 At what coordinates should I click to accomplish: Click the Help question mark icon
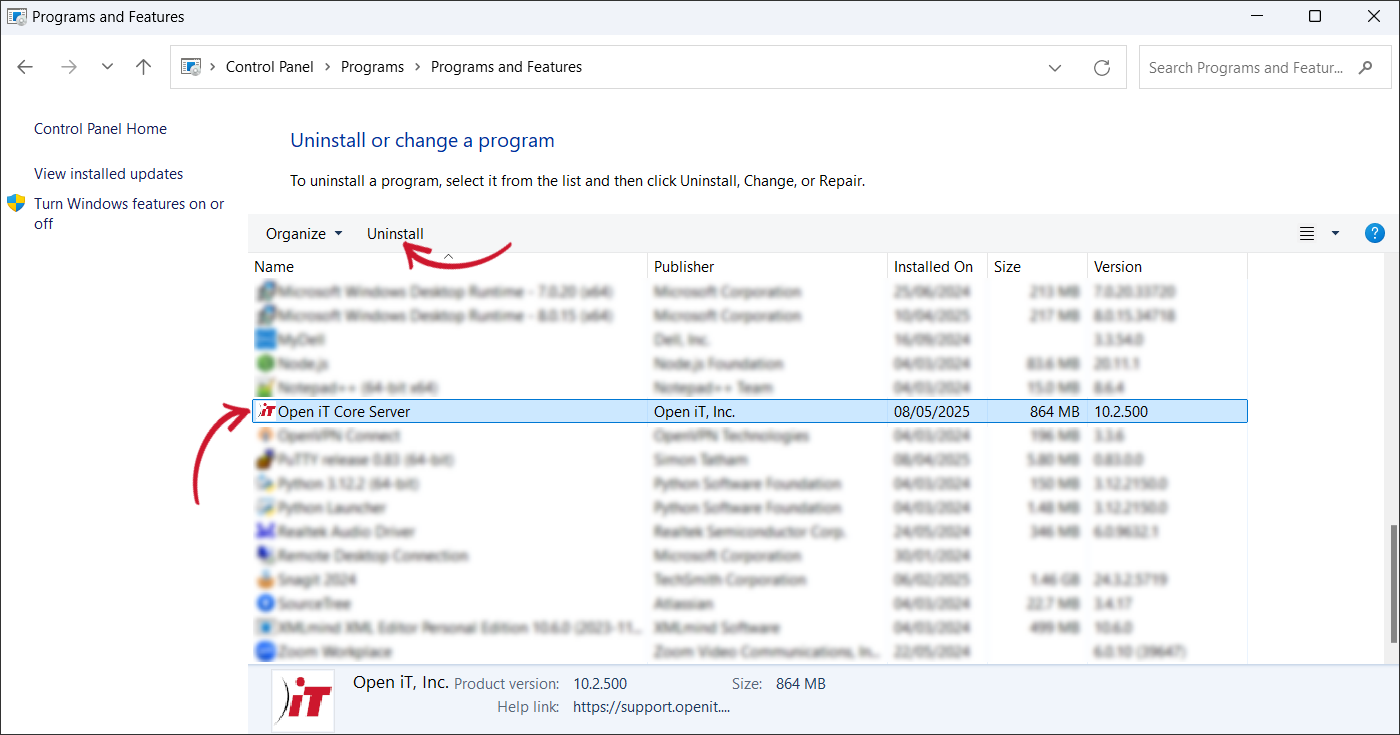pyautogui.click(x=1374, y=233)
